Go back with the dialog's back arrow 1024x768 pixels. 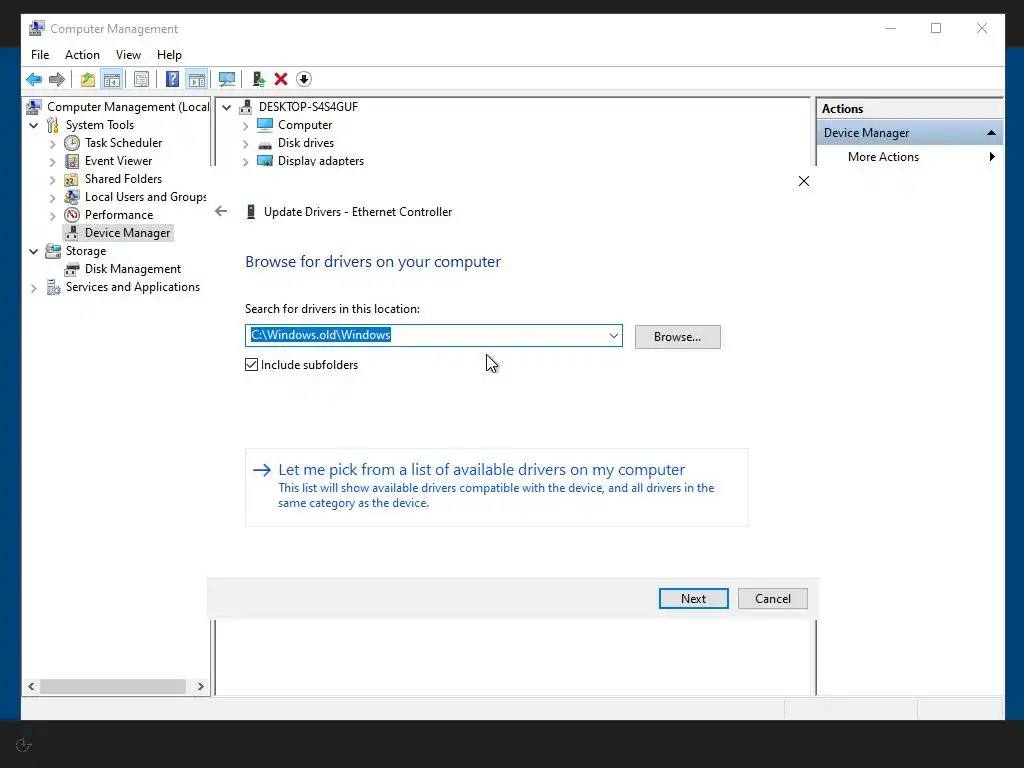[x=221, y=211]
